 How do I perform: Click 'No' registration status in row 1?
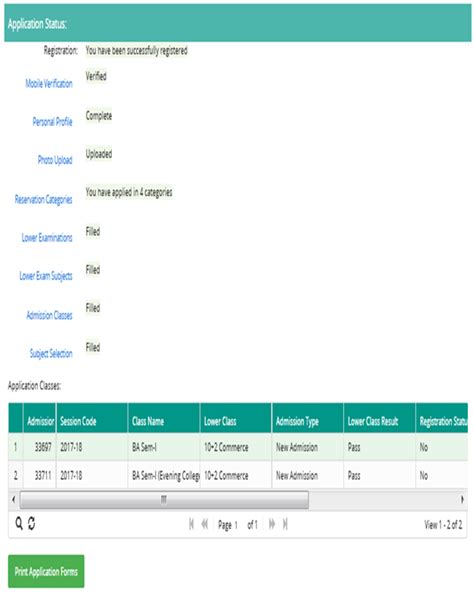click(x=442, y=447)
